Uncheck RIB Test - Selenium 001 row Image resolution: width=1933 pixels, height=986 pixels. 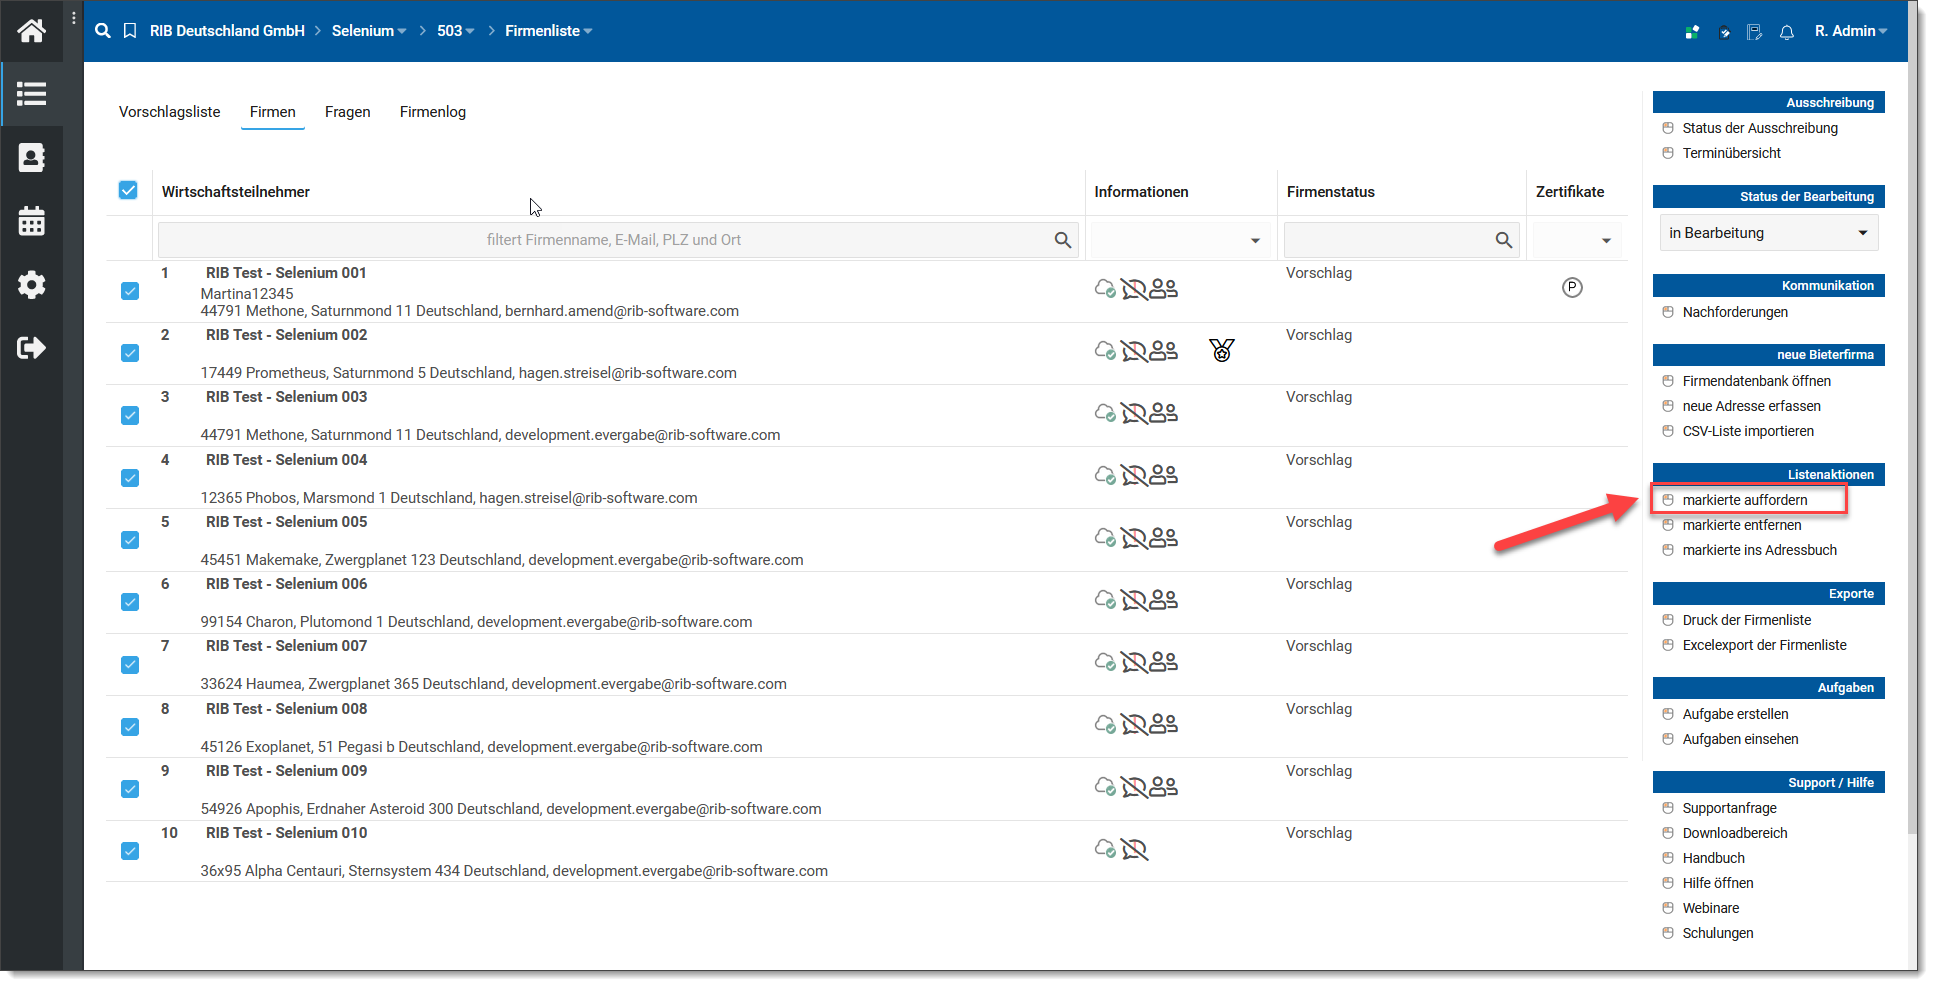(130, 291)
